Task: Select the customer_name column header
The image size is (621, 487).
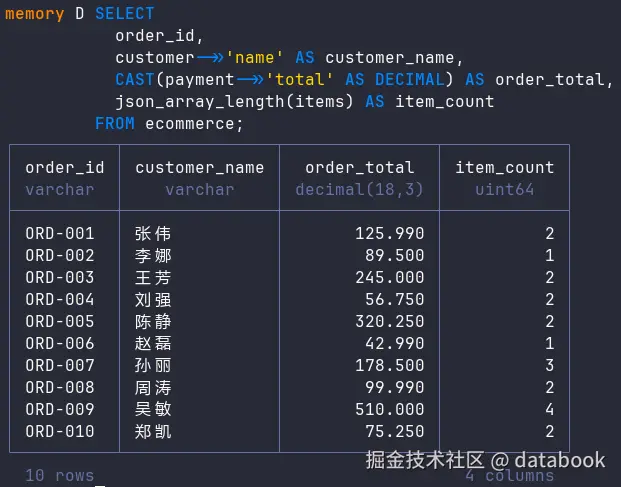Action: coord(200,168)
